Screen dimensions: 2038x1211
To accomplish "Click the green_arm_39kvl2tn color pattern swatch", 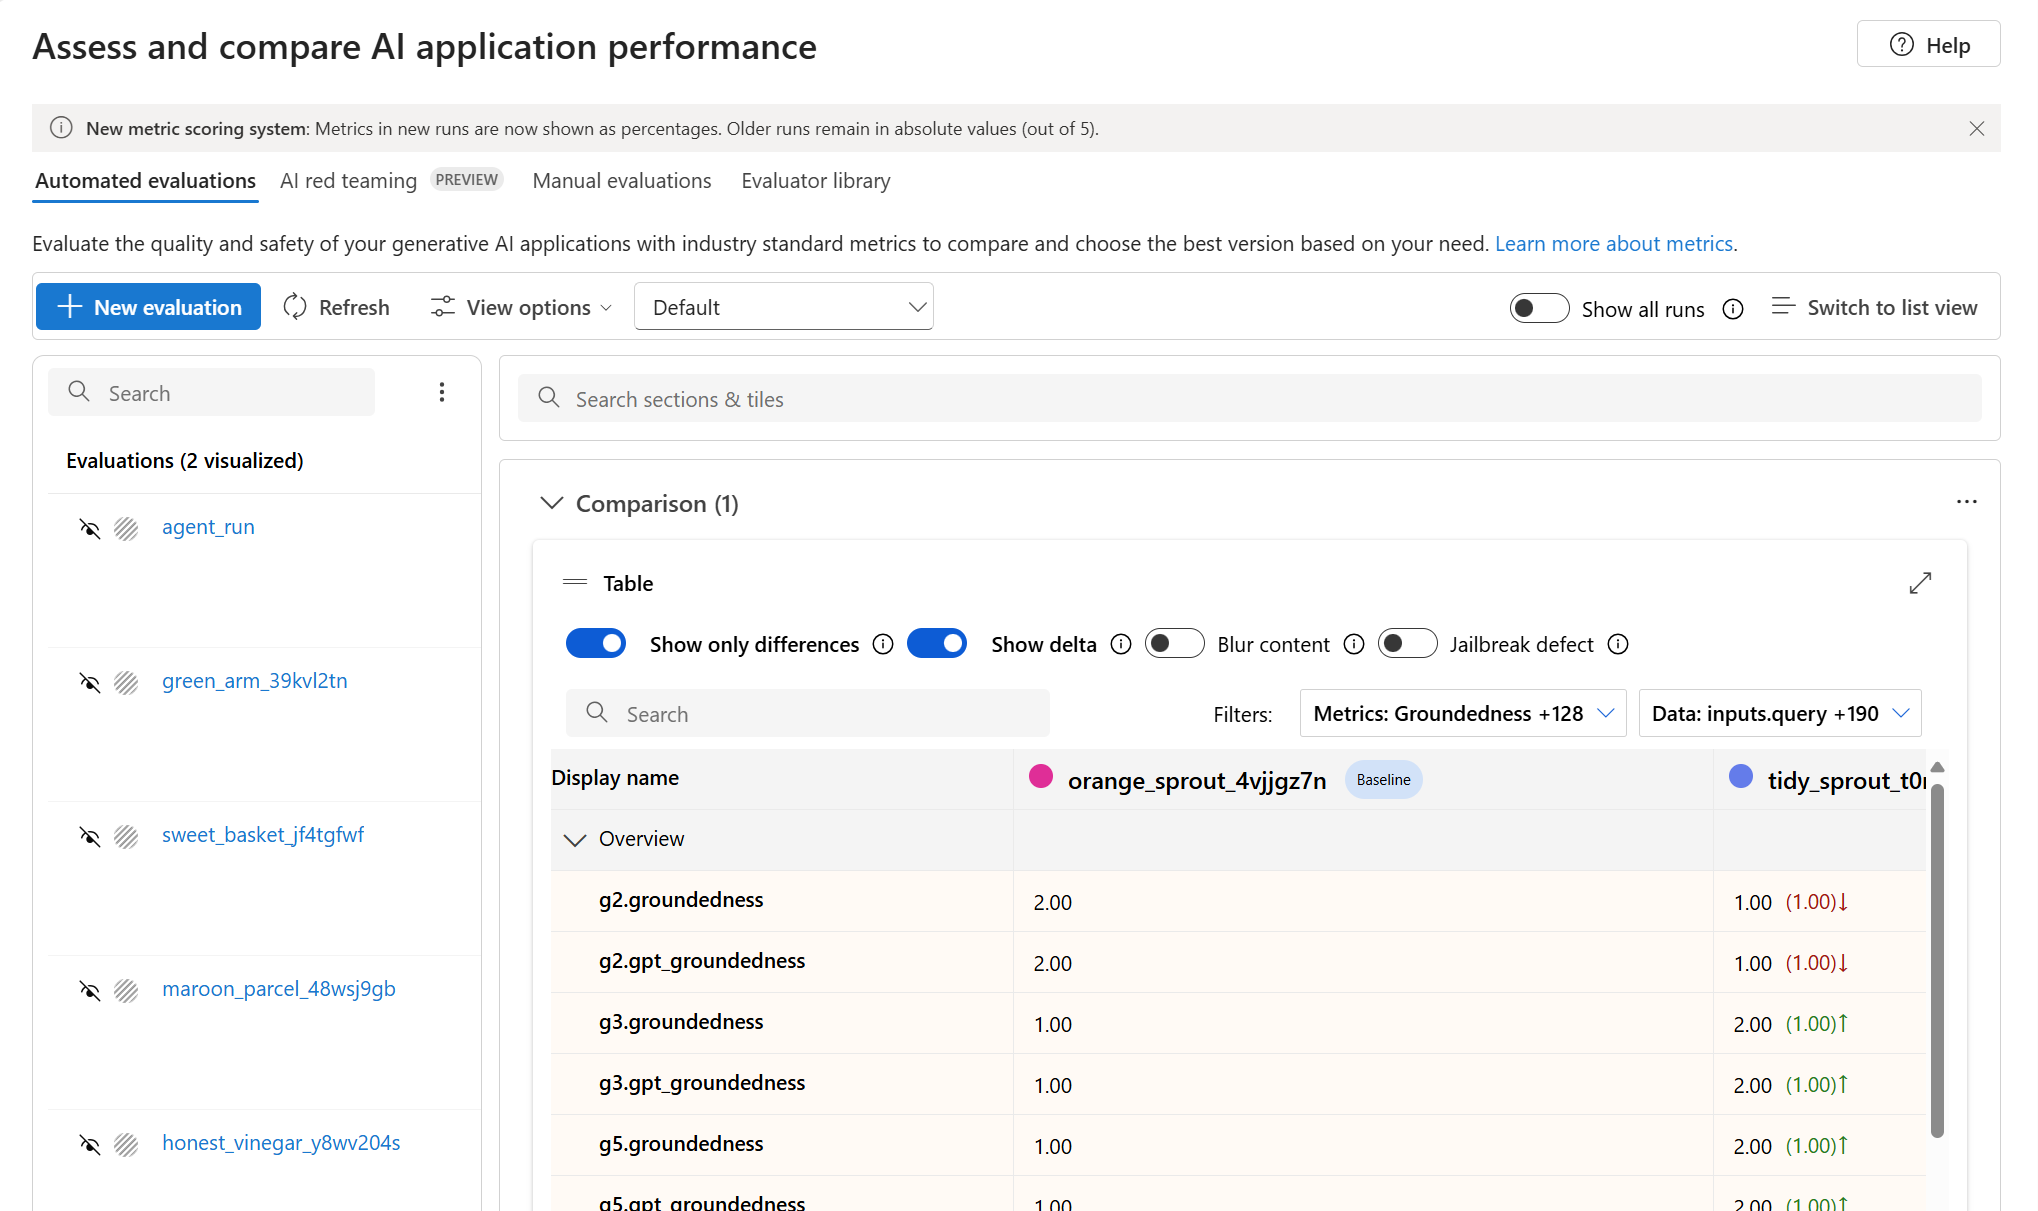I will pyautogui.click(x=126, y=682).
